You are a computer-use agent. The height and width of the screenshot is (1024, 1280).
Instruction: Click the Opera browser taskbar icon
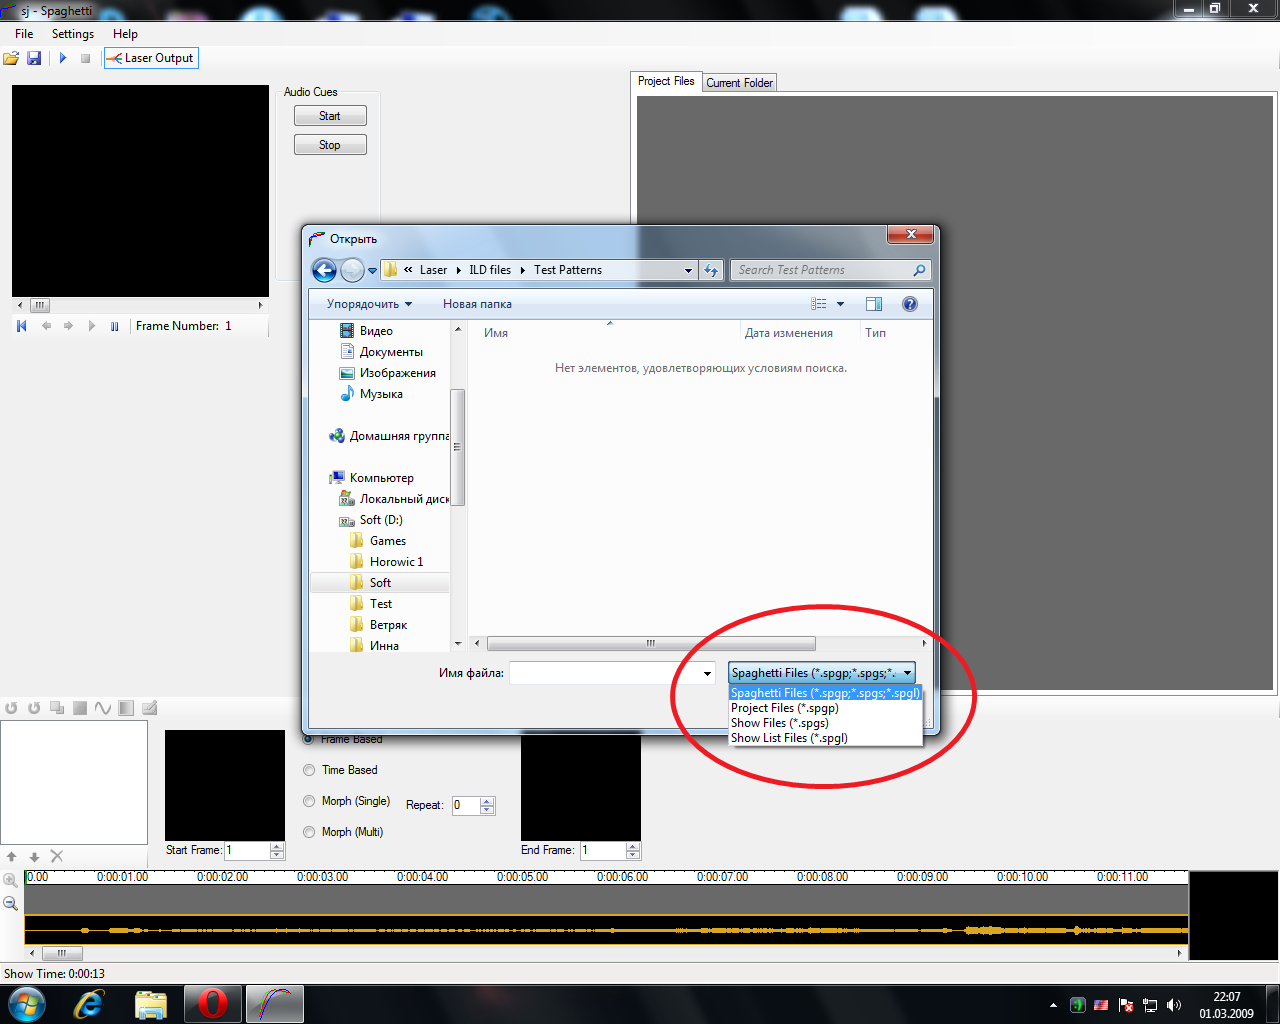[x=212, y=1004]
